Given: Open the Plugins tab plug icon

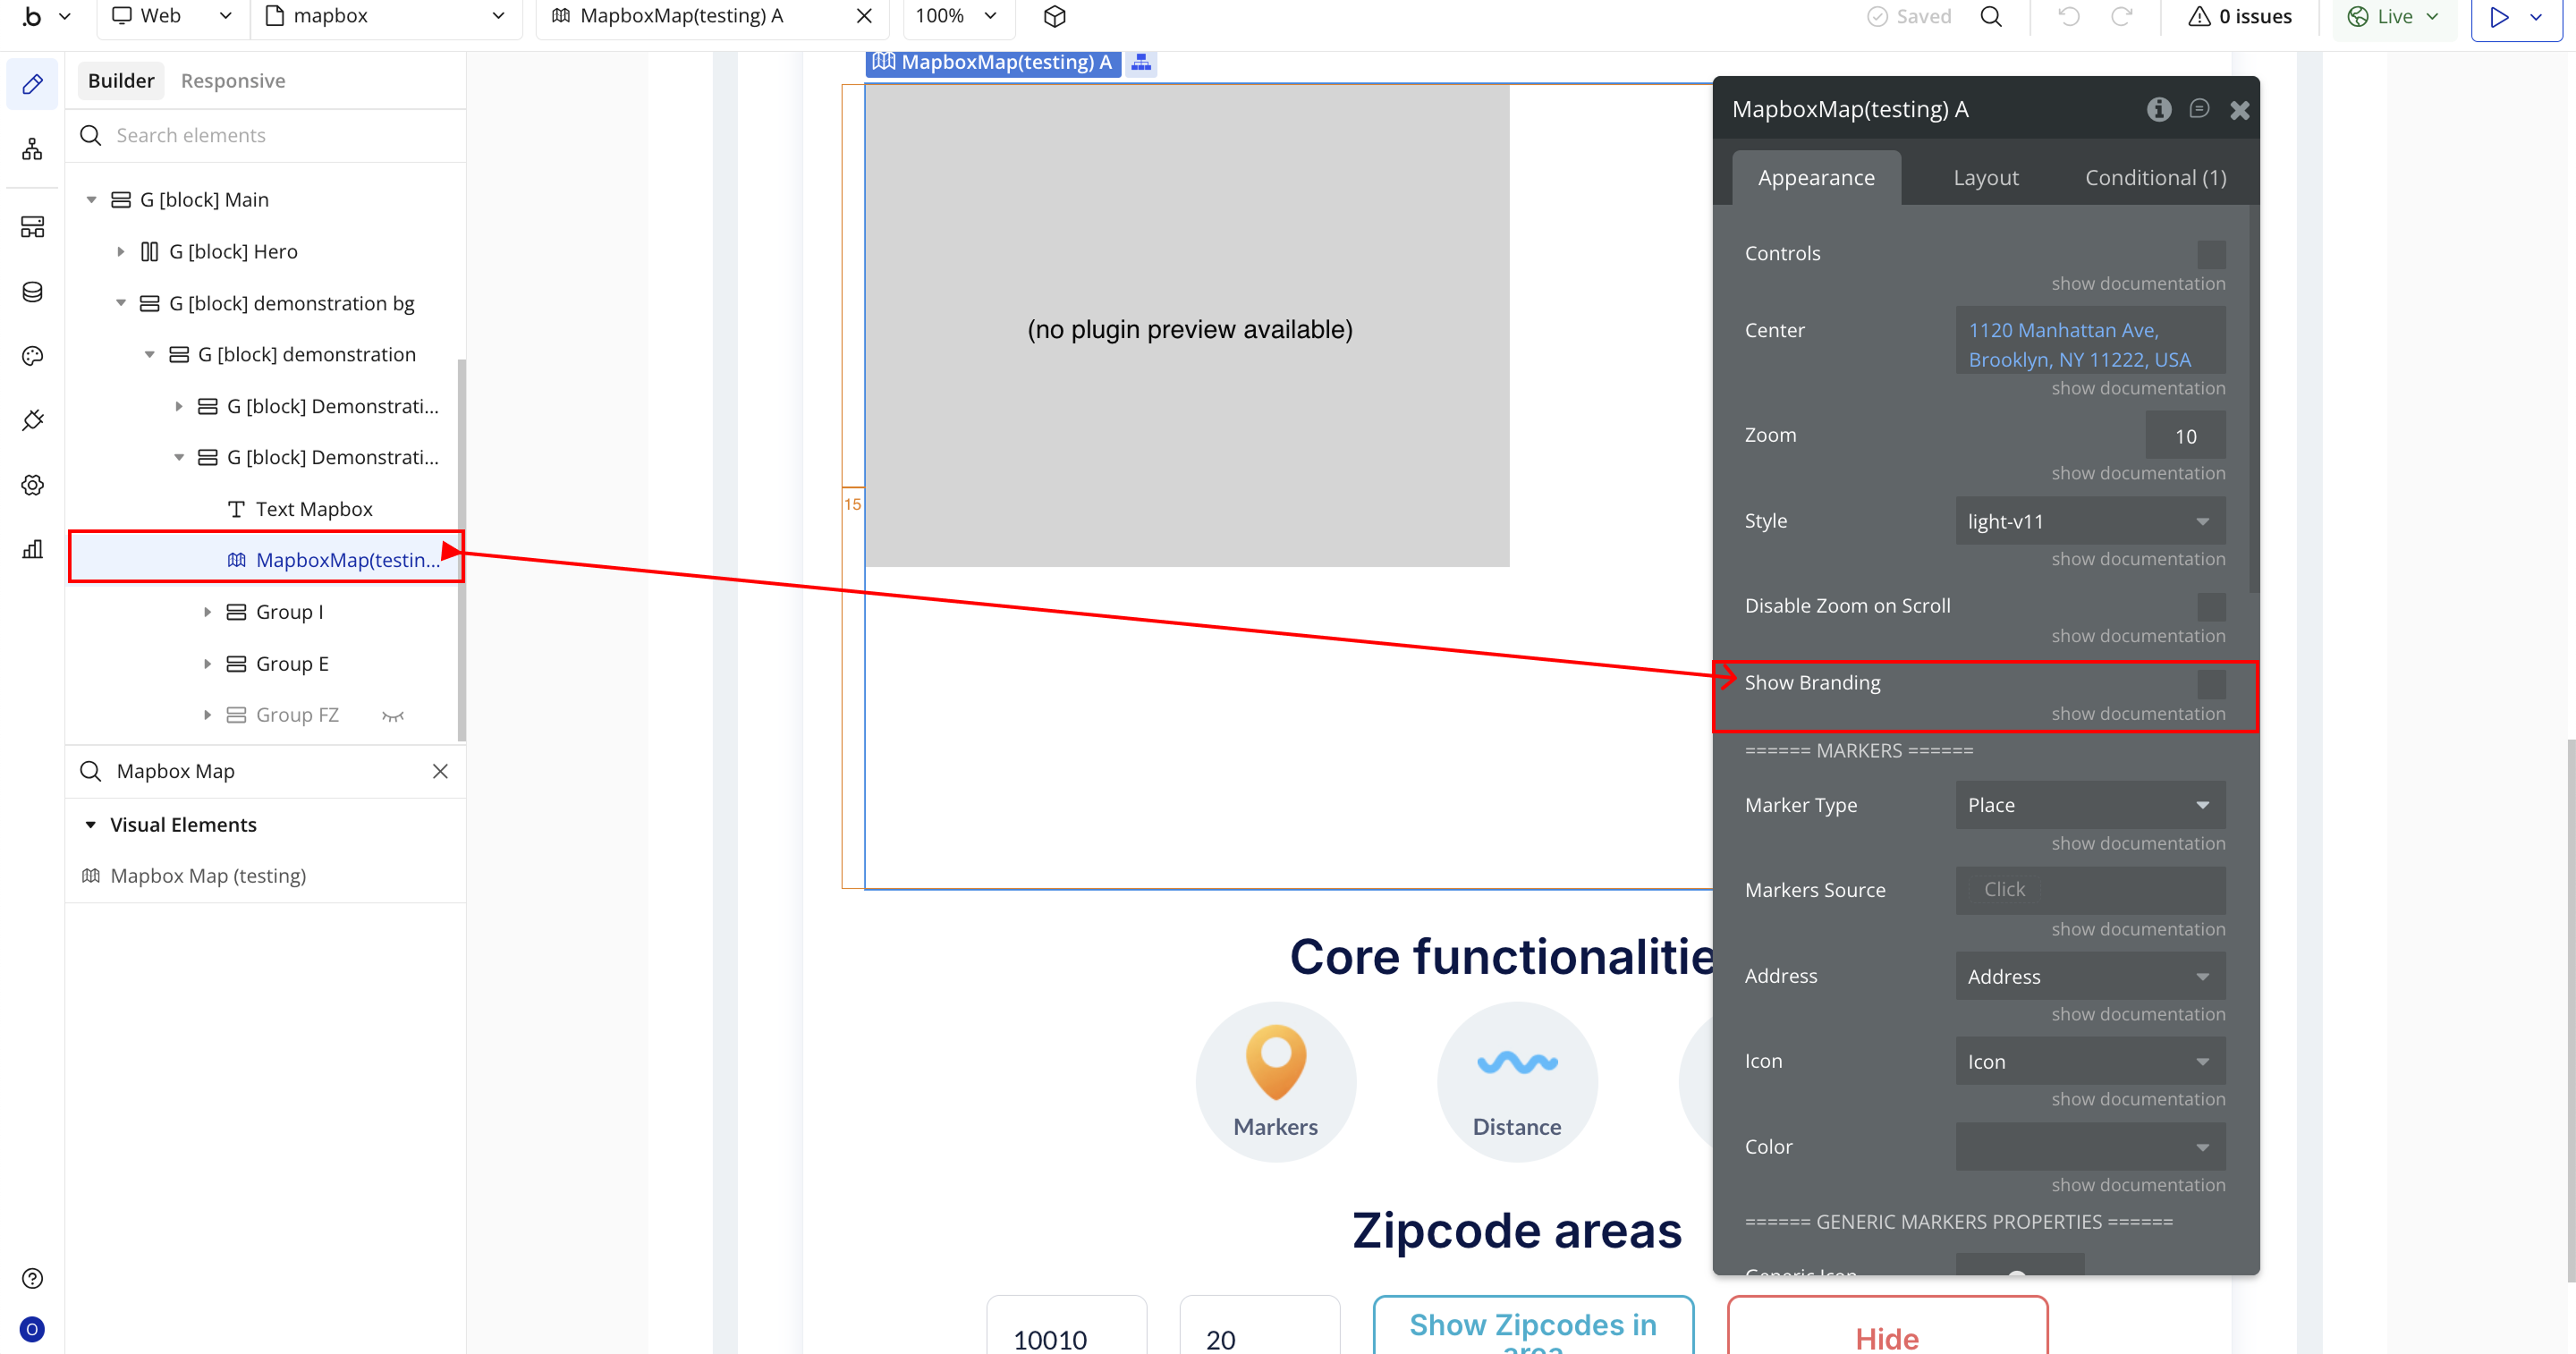Looking at the screenshot, I should point(32,420).
